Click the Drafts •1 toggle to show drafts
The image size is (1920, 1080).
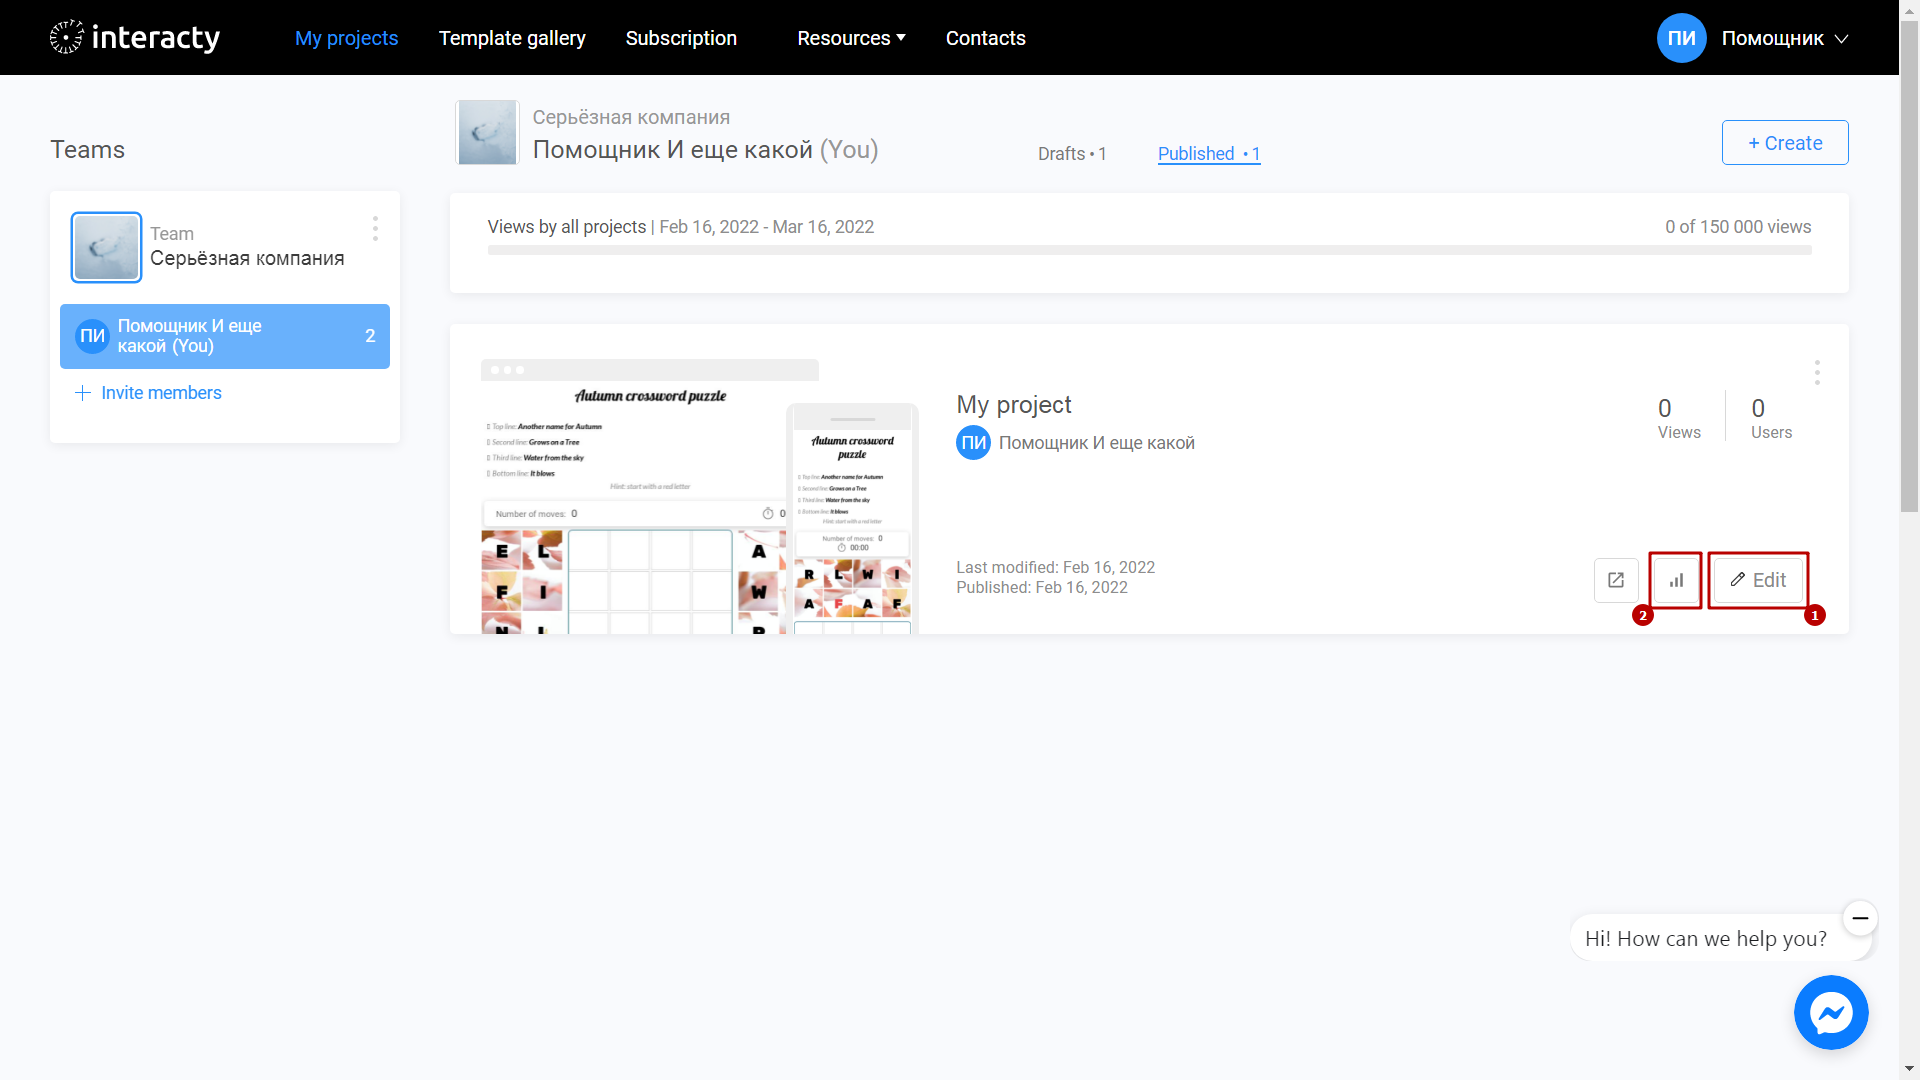1073,154
